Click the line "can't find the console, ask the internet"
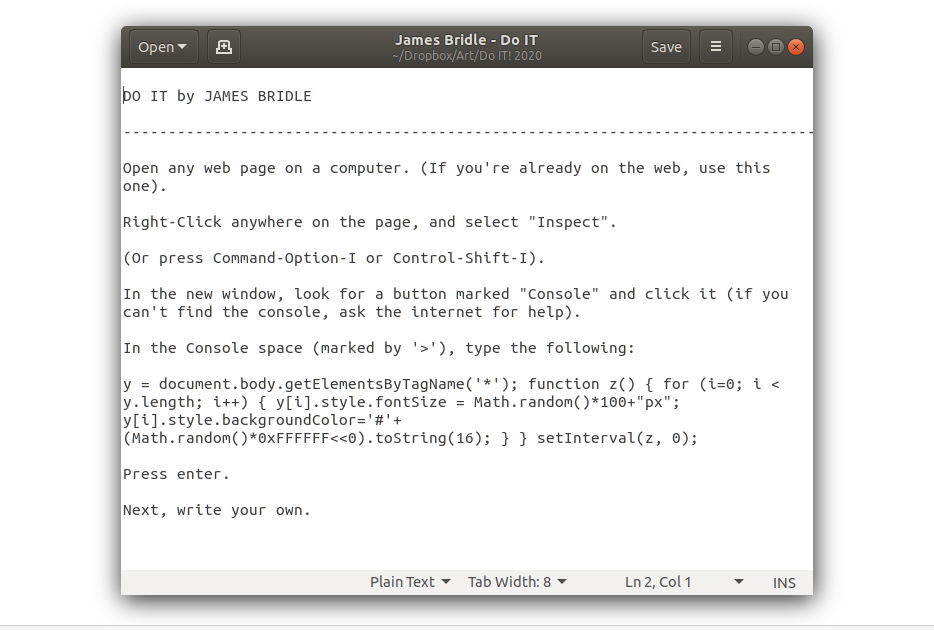934x630 pixels. 351,312
